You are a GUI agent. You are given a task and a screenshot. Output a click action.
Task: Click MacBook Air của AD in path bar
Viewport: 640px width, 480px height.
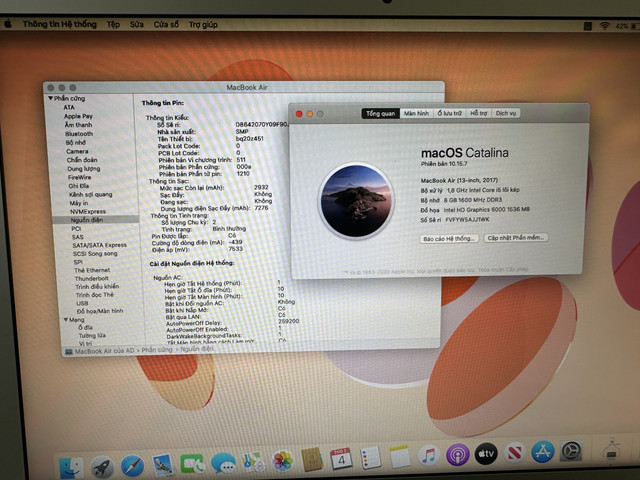coord(104,351)
